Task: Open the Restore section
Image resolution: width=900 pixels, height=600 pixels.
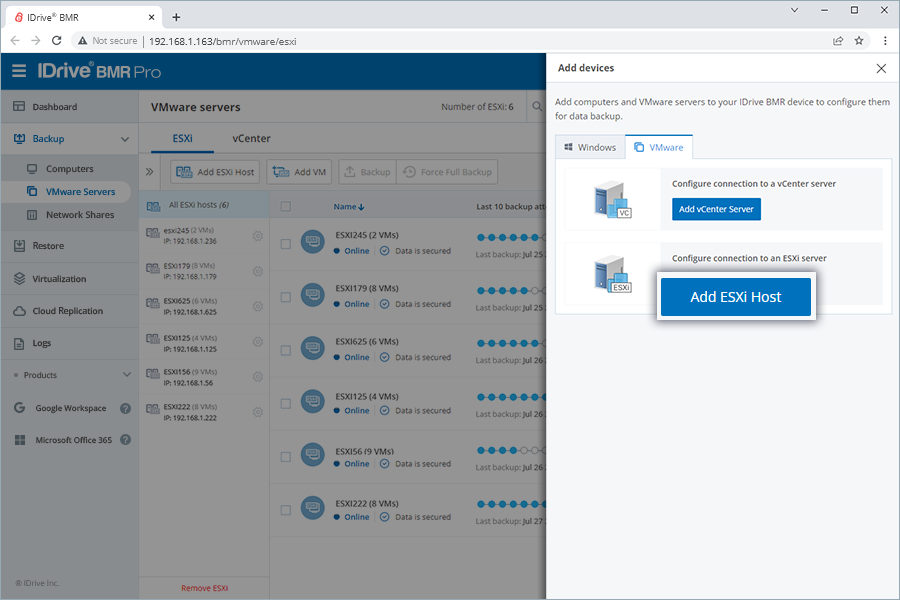Action: pos(48,246)
